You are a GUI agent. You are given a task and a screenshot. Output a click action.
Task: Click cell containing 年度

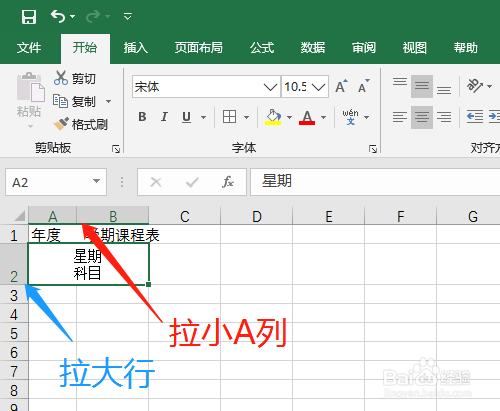pyautogui.click(x=52, y=235)
